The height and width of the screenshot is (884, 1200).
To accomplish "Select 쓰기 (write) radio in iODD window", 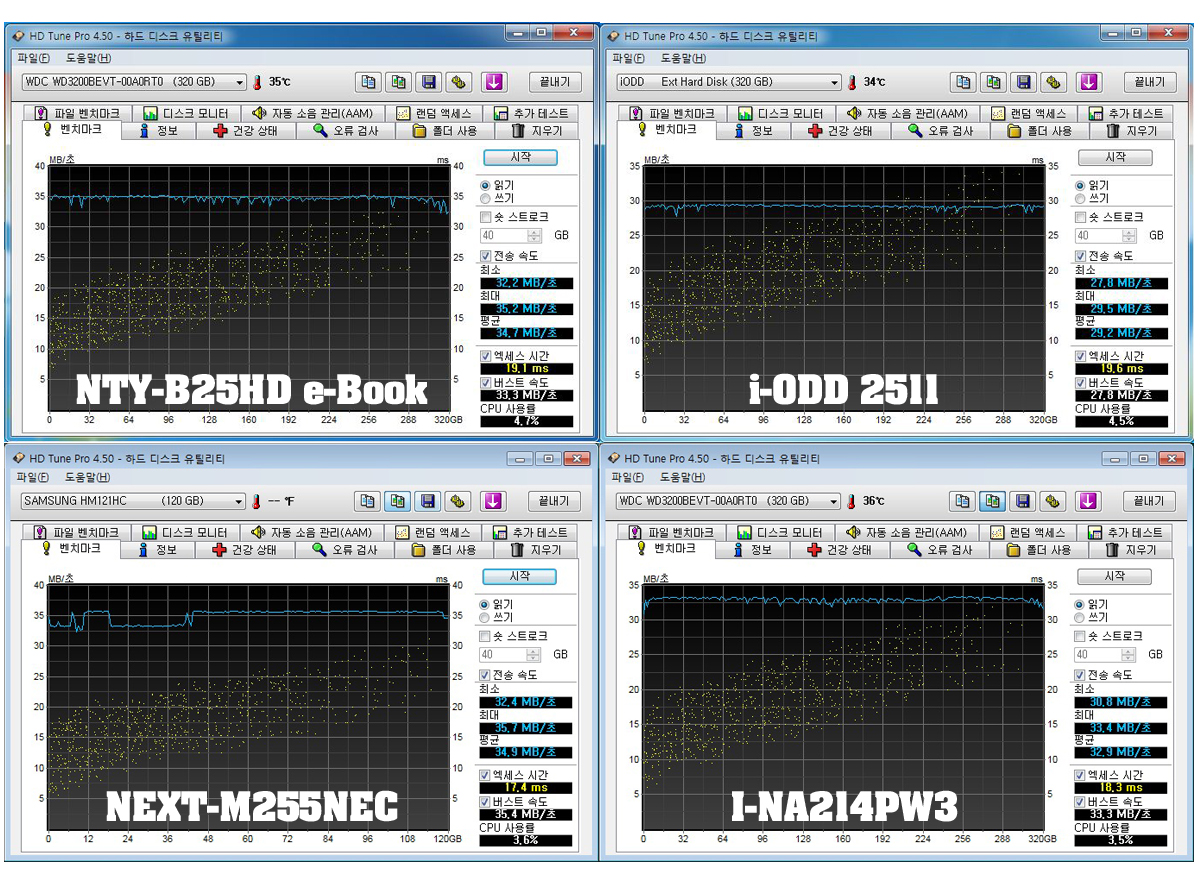I will (1080, 198).
